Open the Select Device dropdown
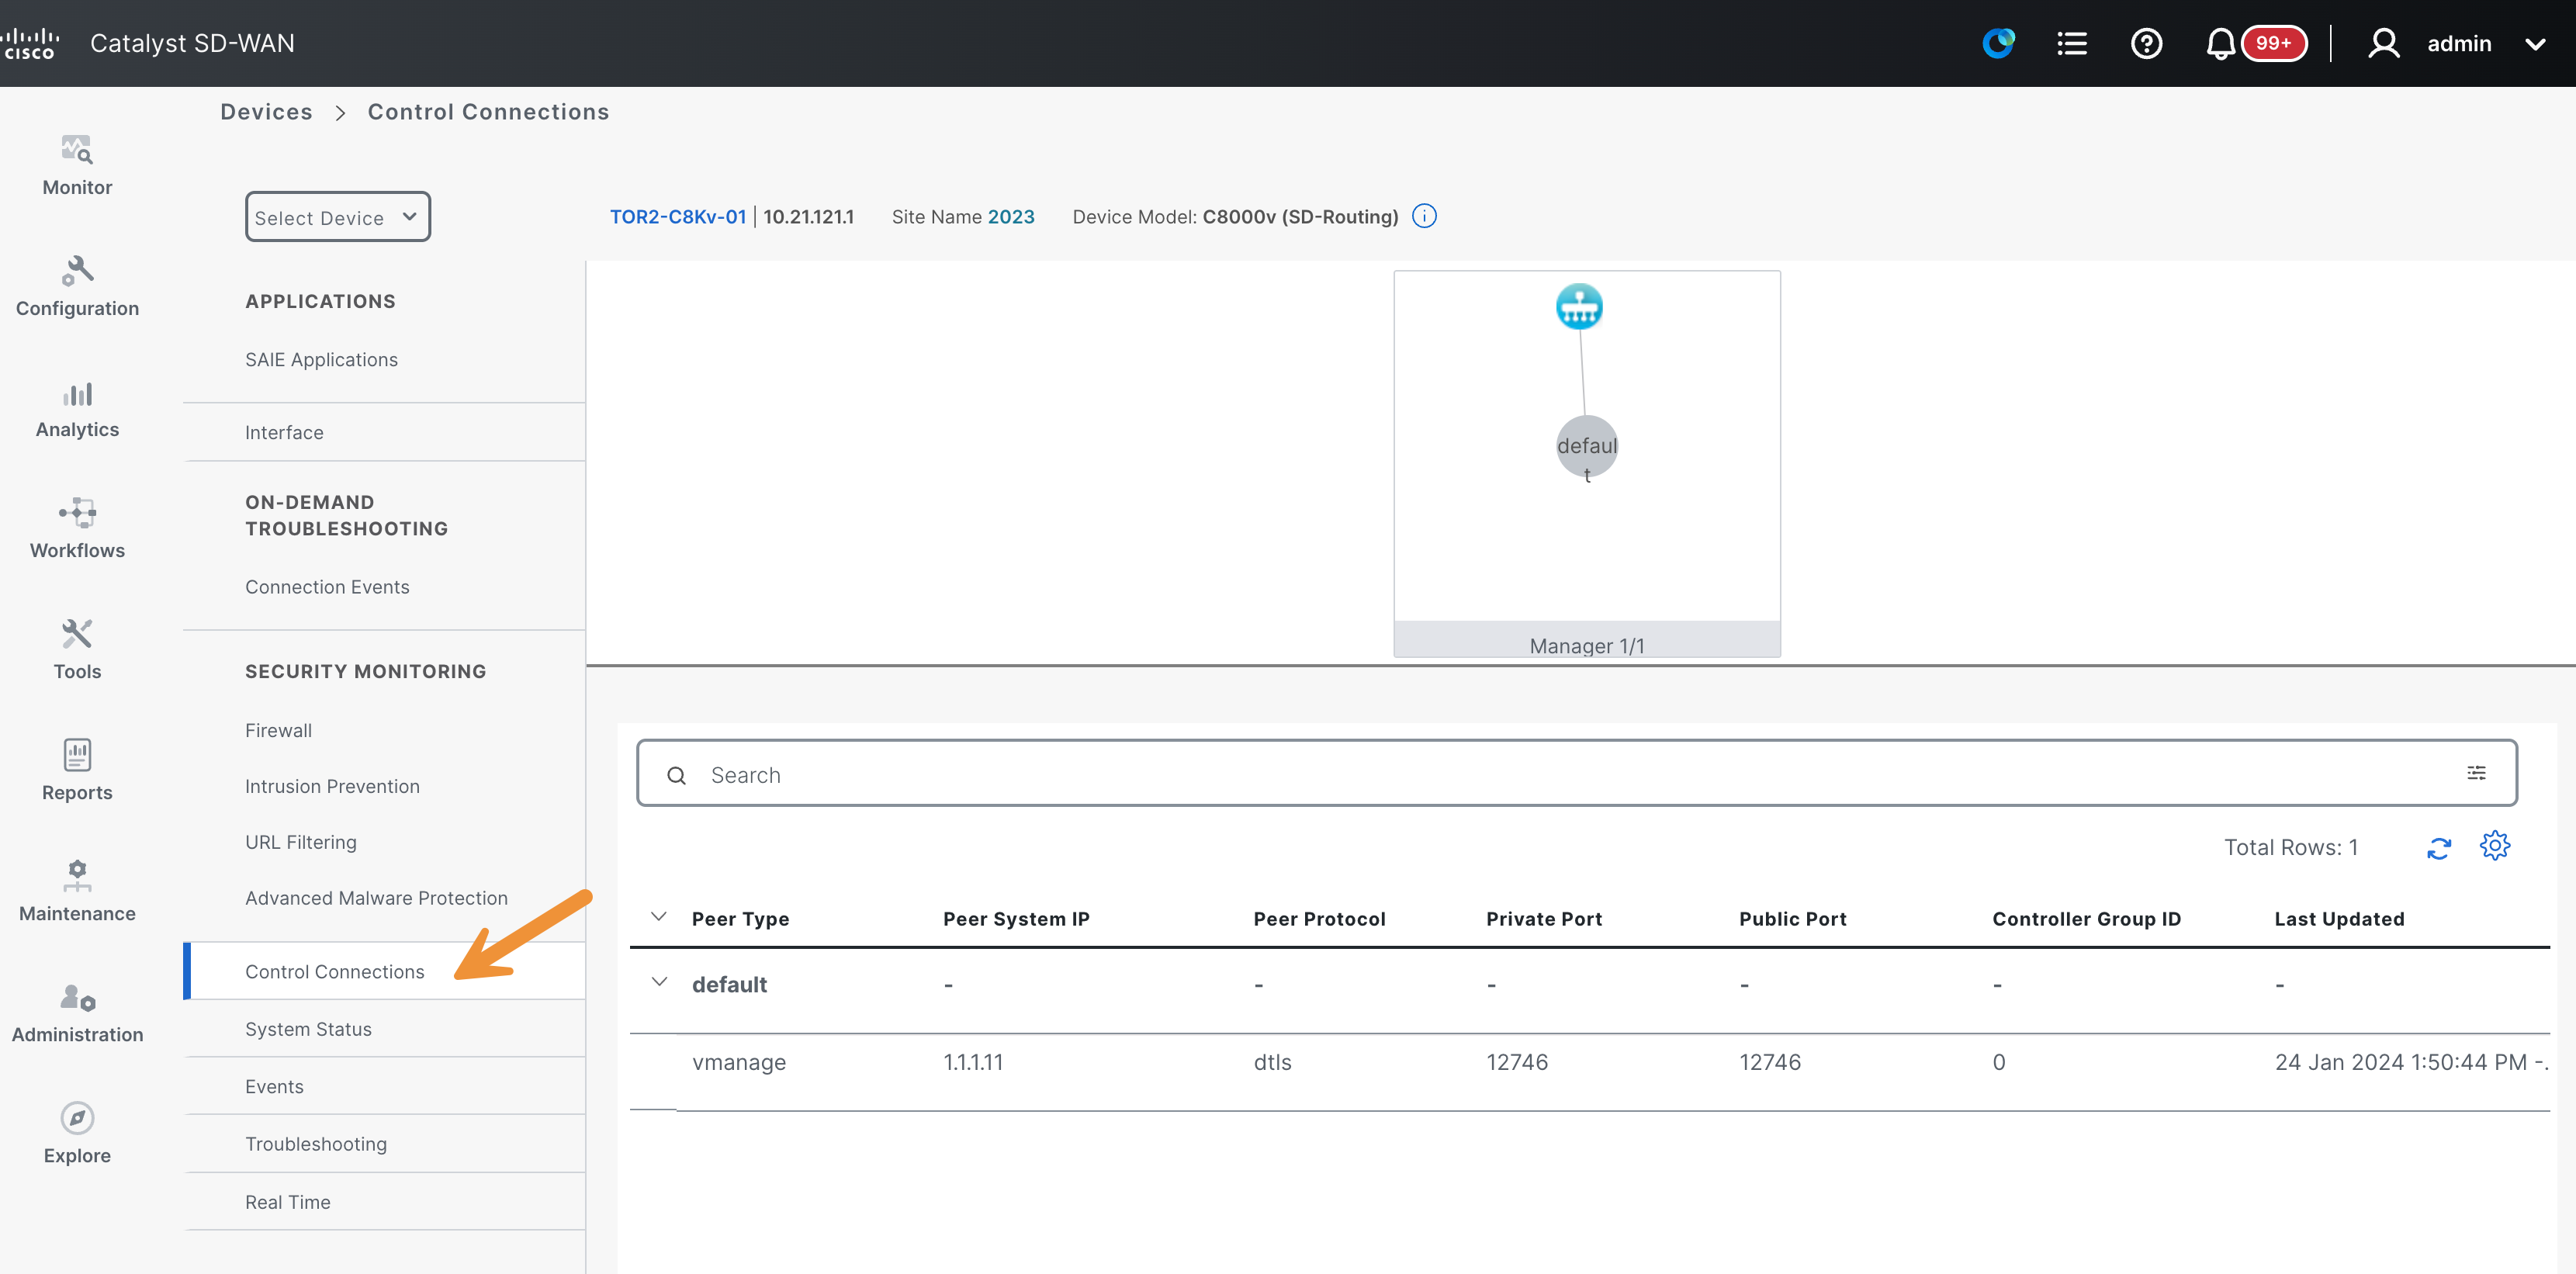Image resolution: width=2576 pixels, height=1274 pixels. pos(338,217)
